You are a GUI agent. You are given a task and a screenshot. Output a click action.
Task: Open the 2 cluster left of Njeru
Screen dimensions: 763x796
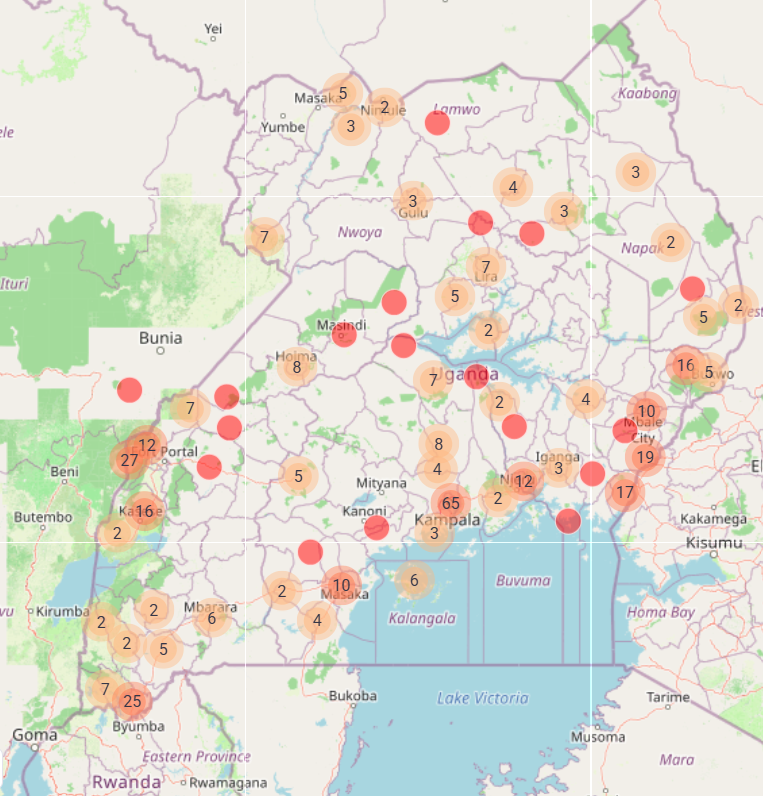(498, 498)
